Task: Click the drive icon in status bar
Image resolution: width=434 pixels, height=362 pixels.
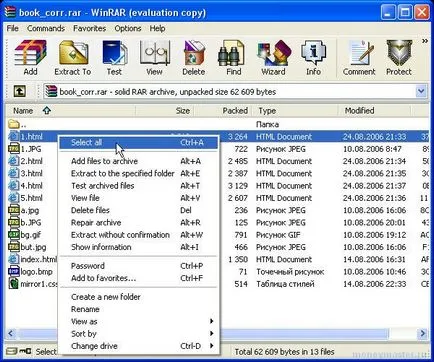Action: point(12,351)
